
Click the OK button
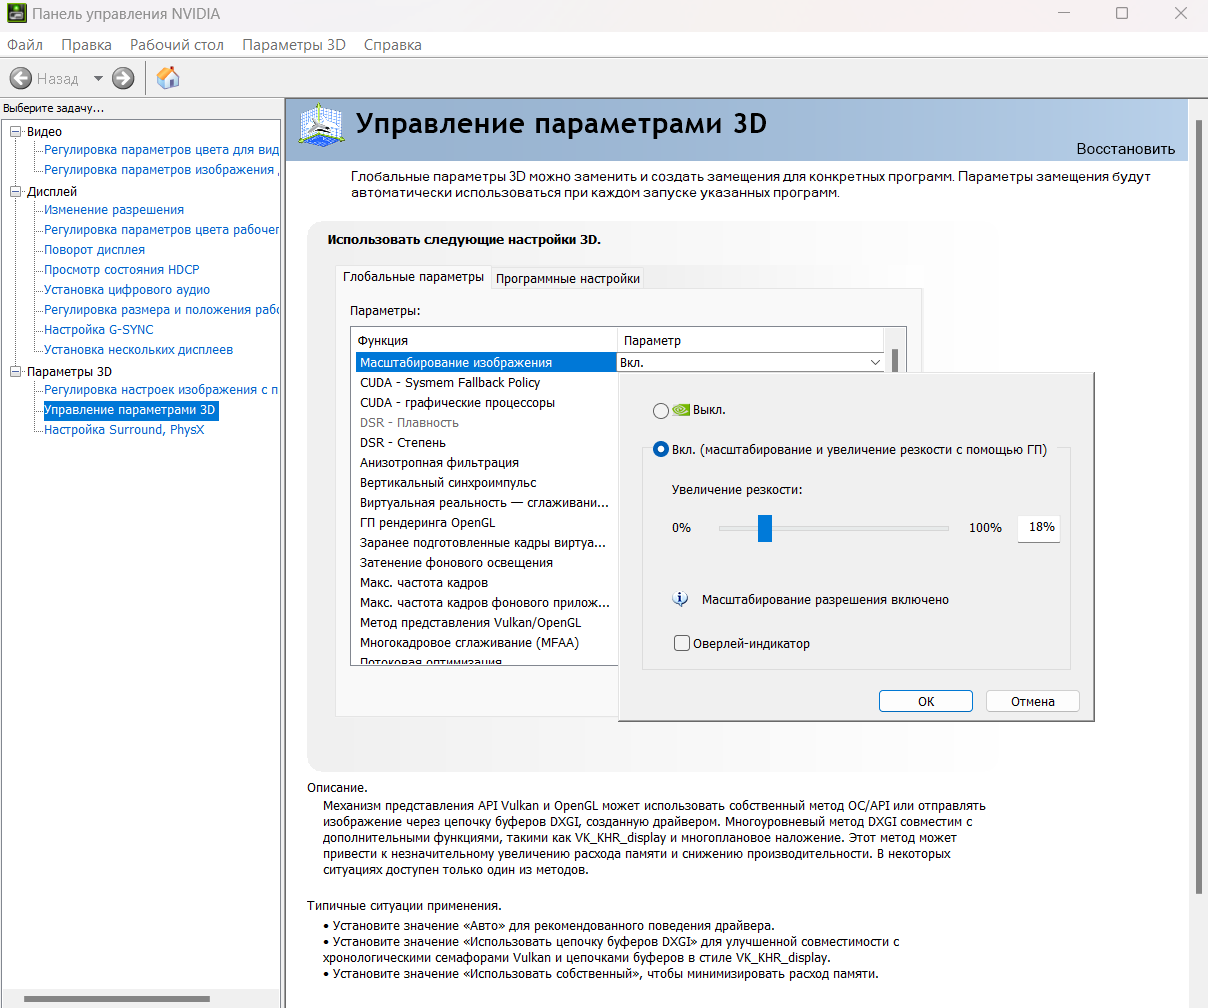926,701
